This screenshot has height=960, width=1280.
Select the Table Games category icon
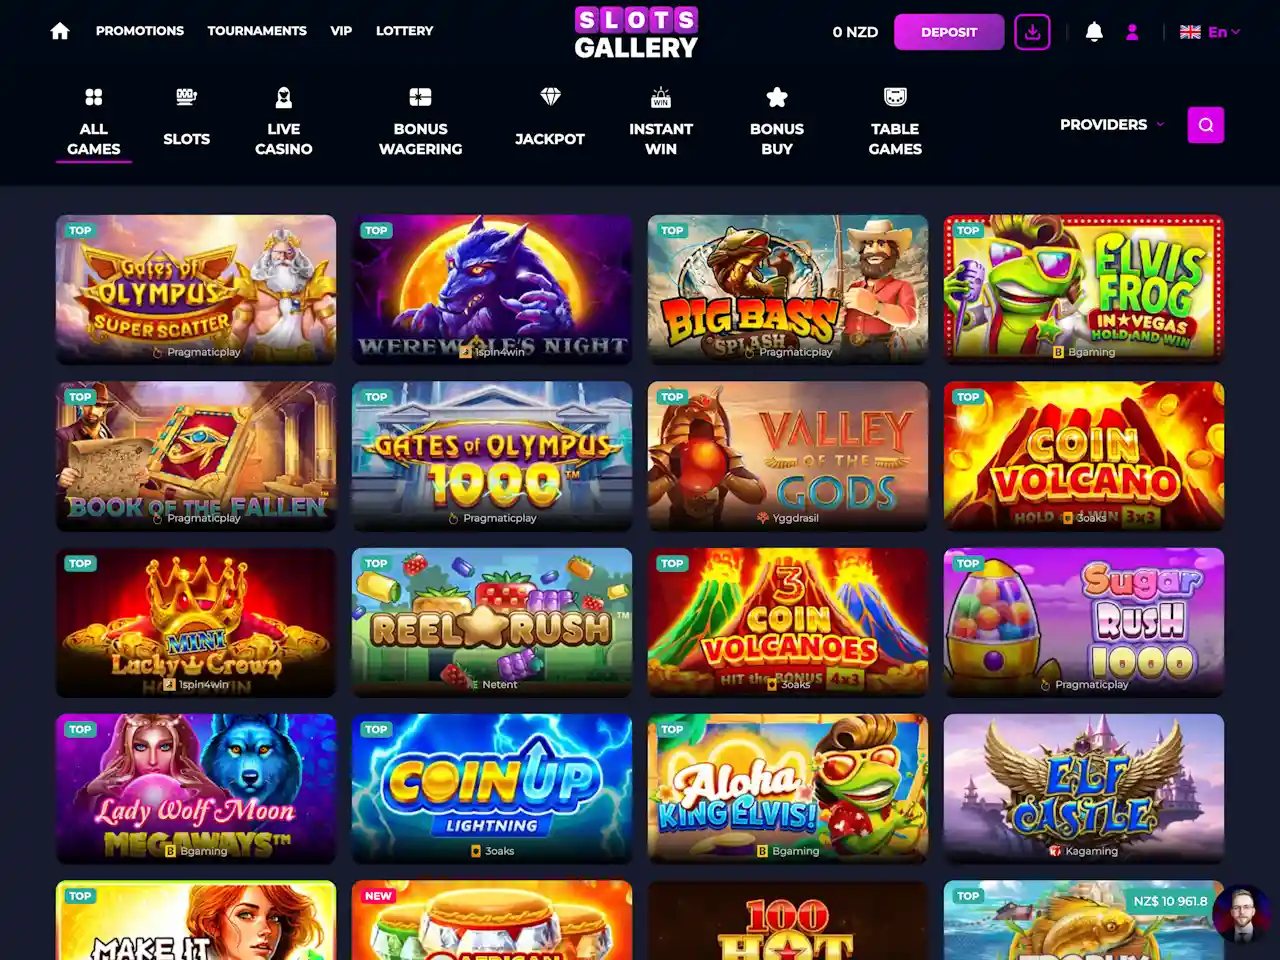pyautogui.click(x=895, y=97)
